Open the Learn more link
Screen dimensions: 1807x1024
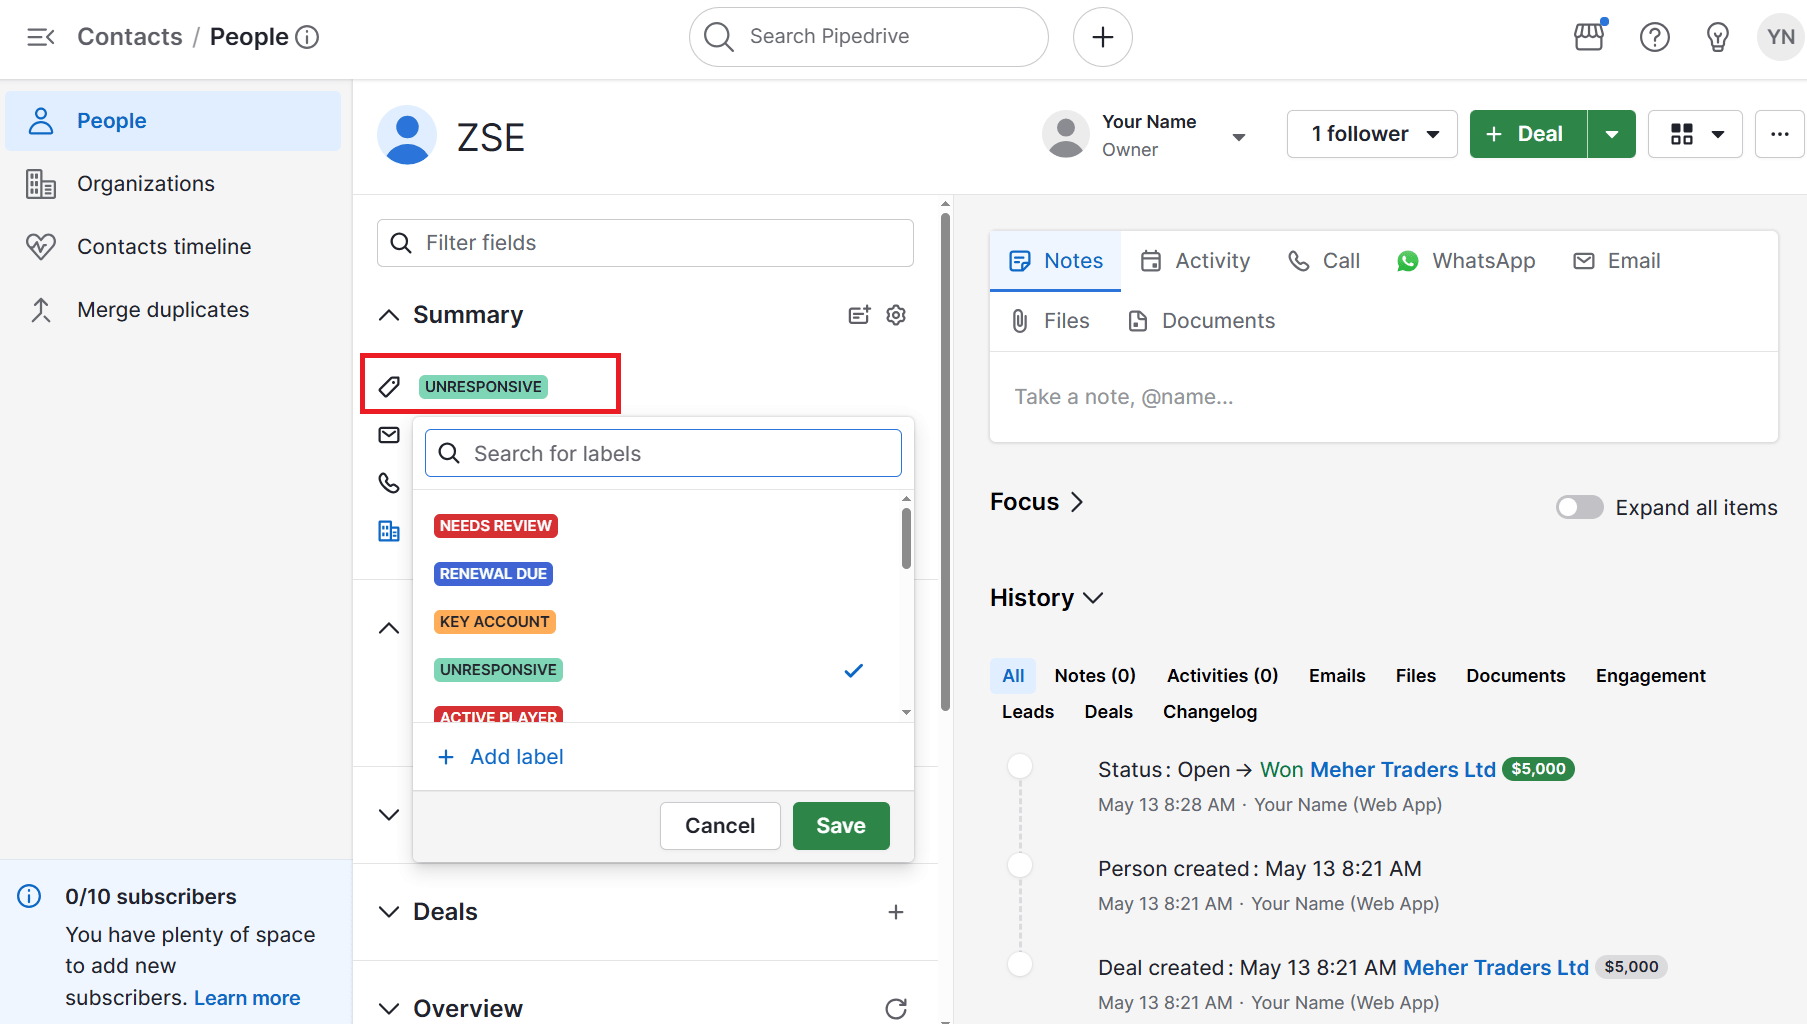point(247,998)
